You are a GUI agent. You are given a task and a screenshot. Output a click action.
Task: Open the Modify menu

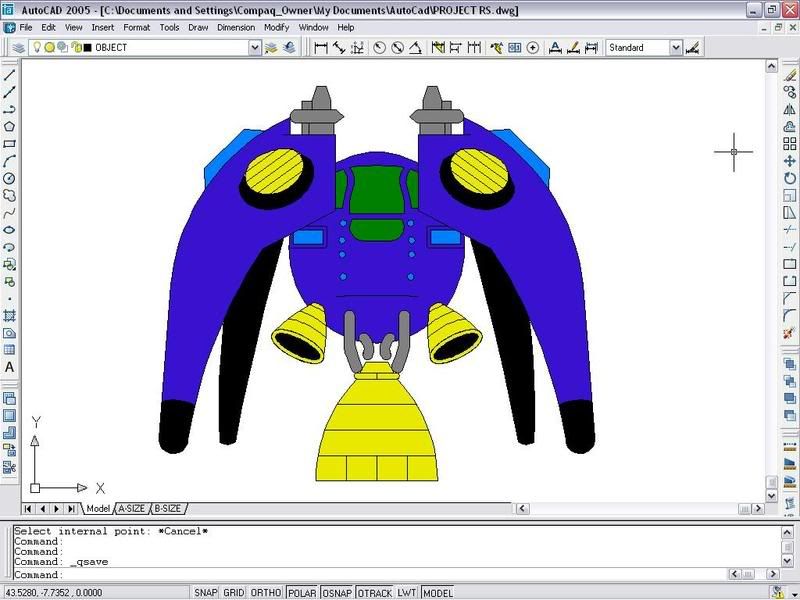(x=277, y=28)
